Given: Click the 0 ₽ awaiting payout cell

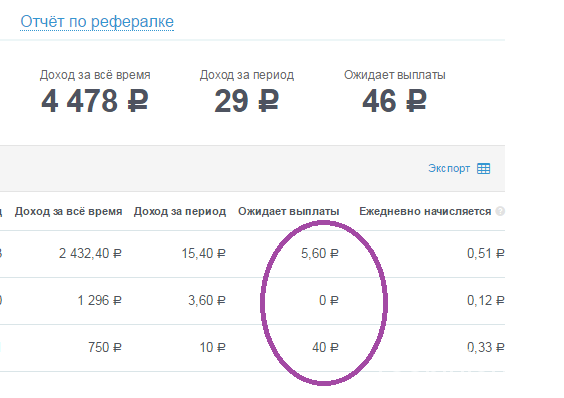Looking at the screenshot, I should point(329,300).
